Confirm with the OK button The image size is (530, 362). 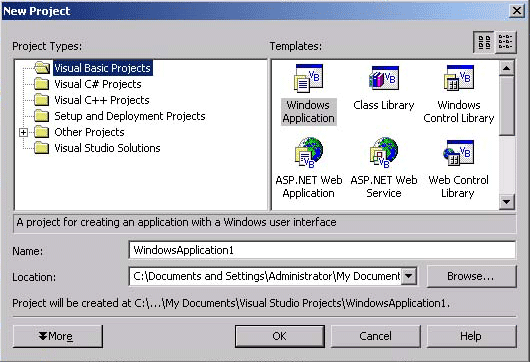[280, 336]
